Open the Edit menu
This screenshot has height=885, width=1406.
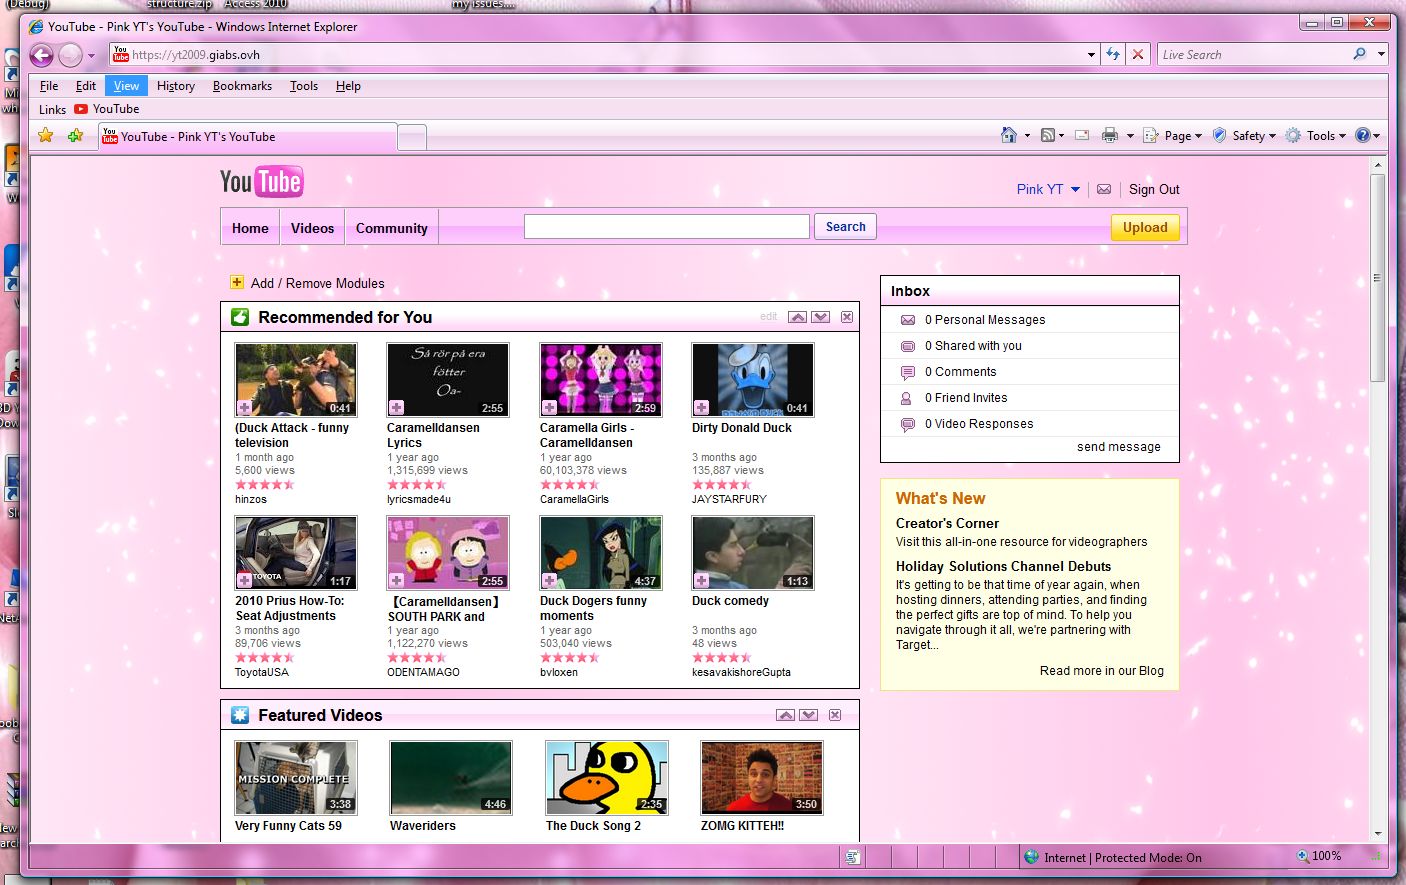[x=86, y=86]
